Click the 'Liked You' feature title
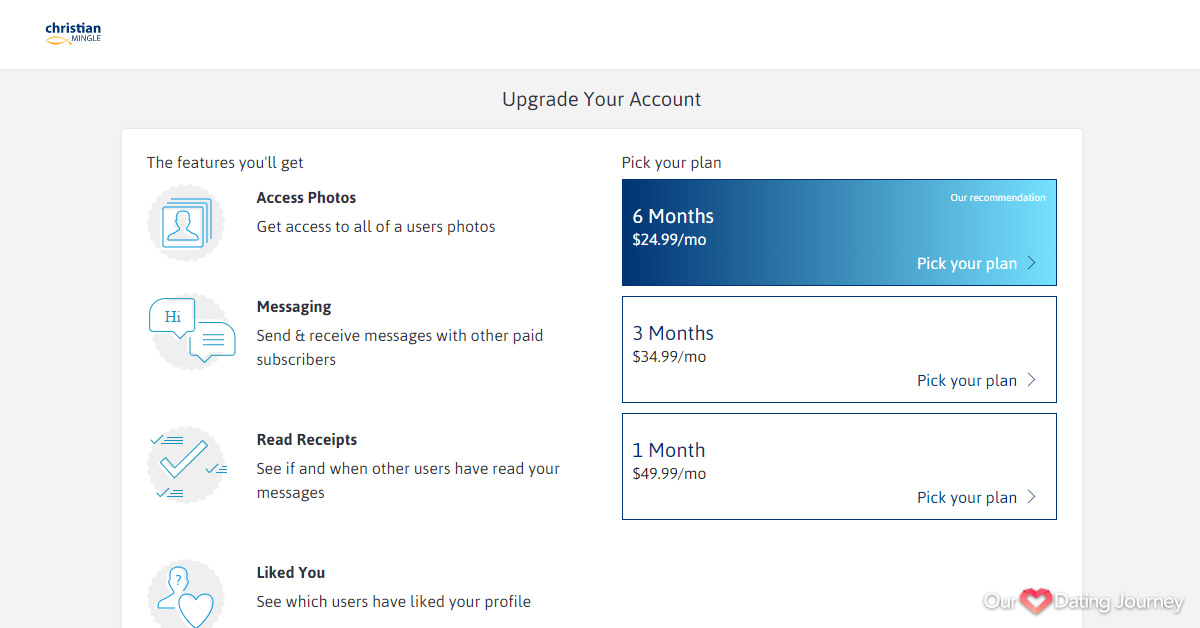Viewport: 1200px width, 628px height. [291, 573]
